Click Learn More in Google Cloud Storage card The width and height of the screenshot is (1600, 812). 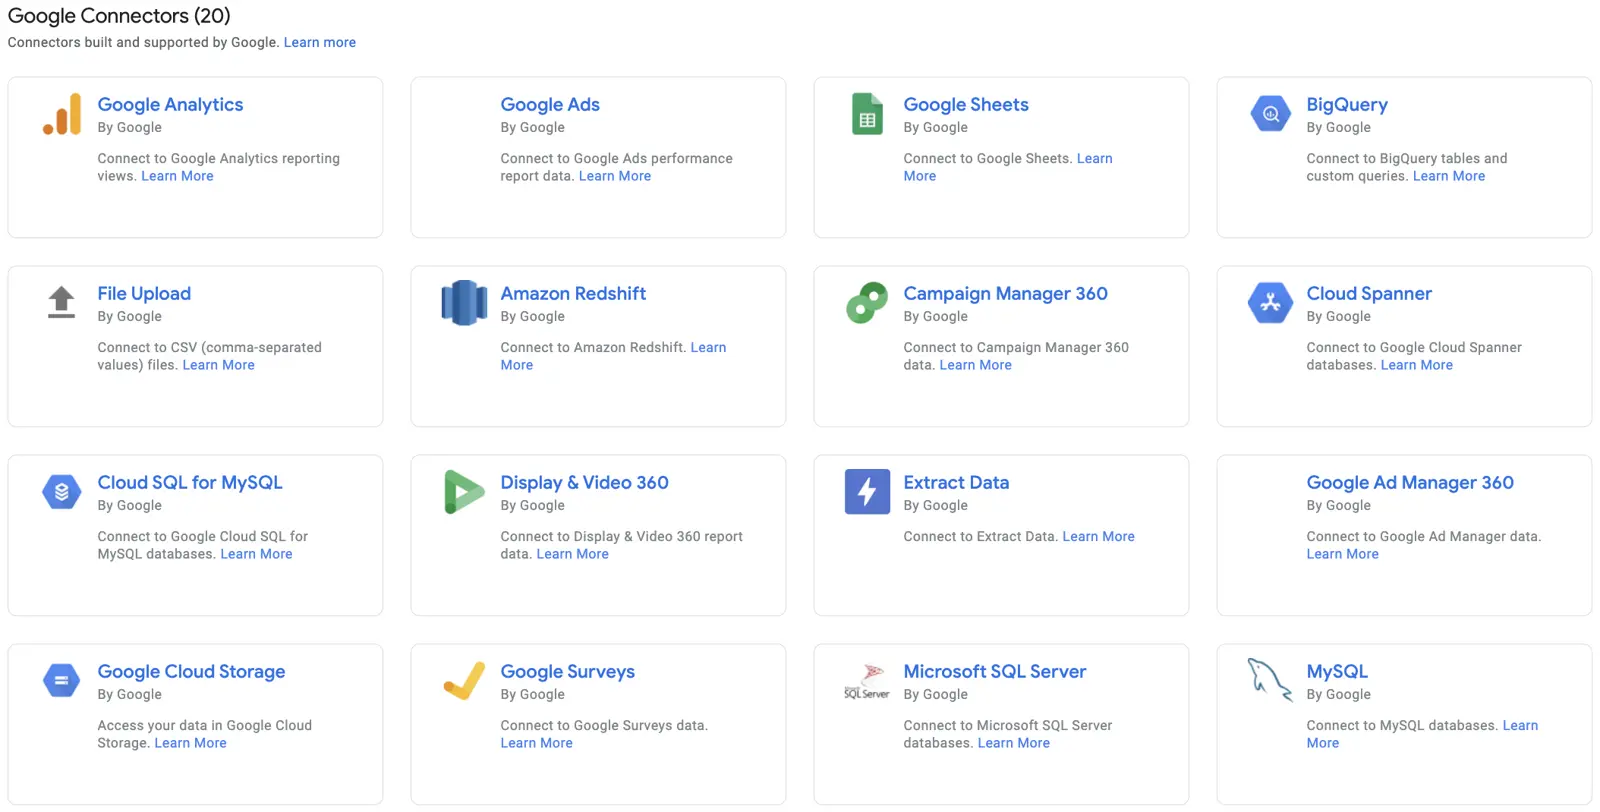(190, 743)
